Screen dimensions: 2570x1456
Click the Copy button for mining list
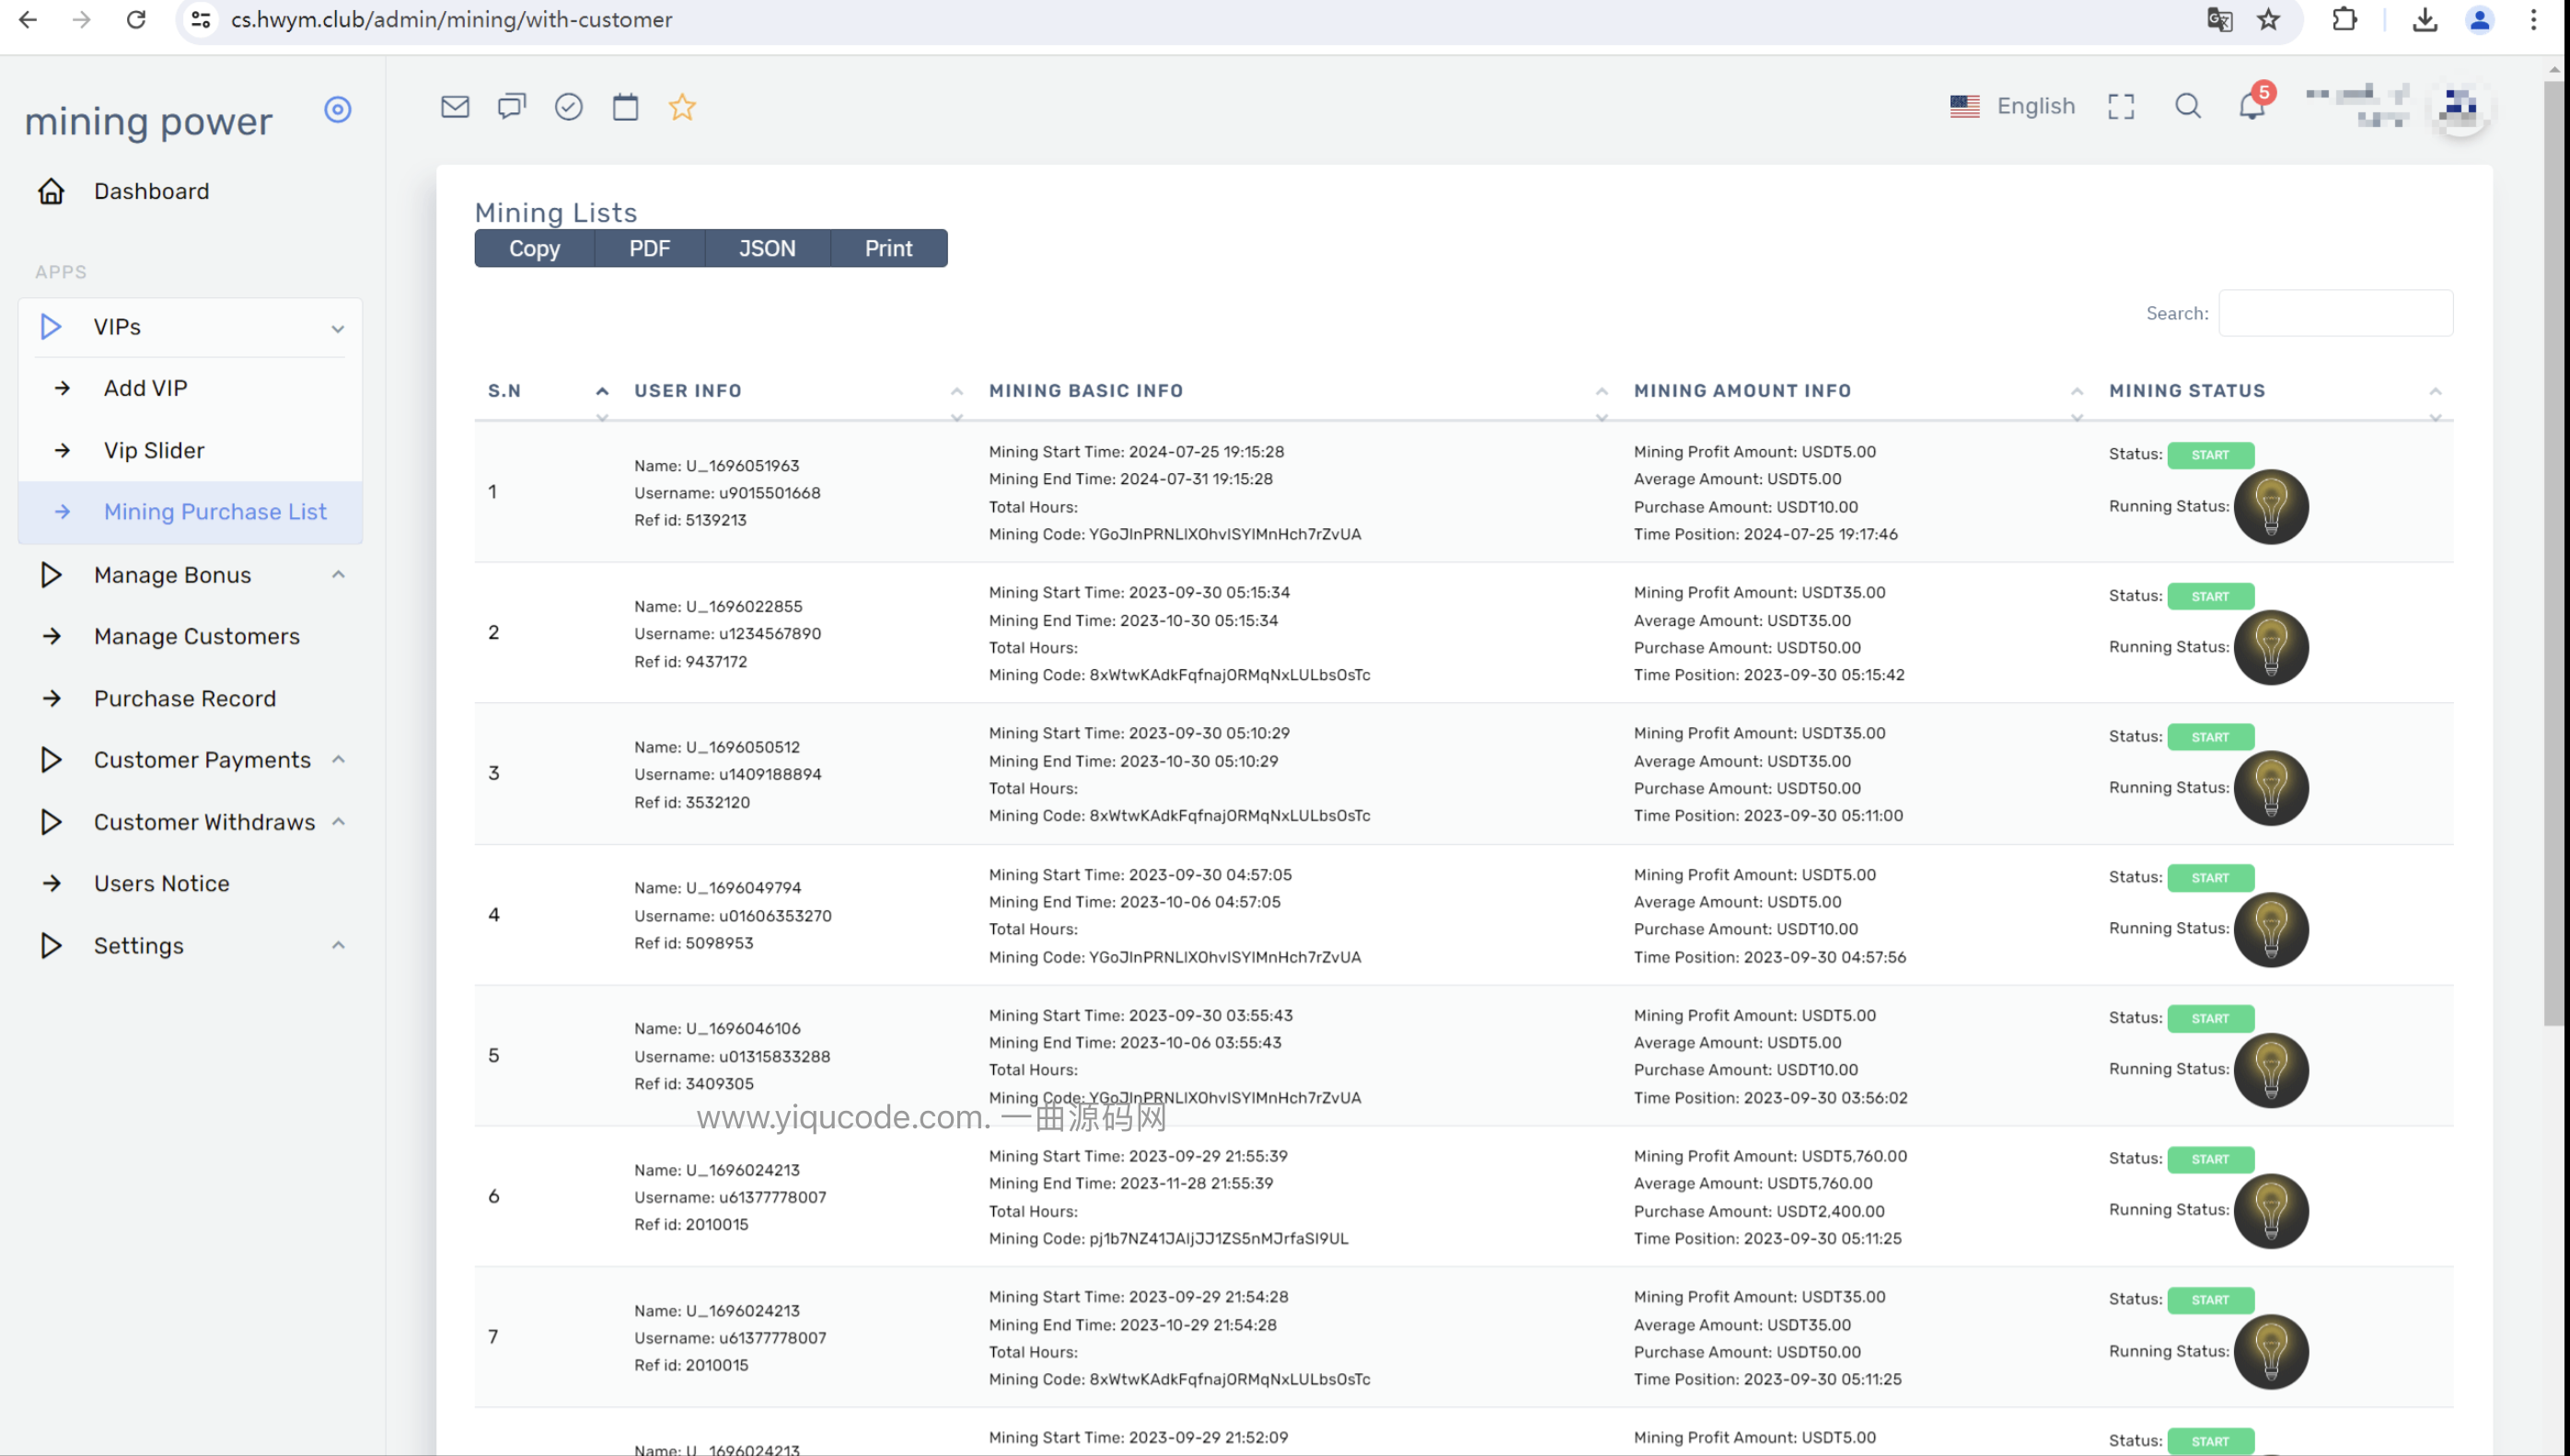pyautogui.click(x=535, y=247)
